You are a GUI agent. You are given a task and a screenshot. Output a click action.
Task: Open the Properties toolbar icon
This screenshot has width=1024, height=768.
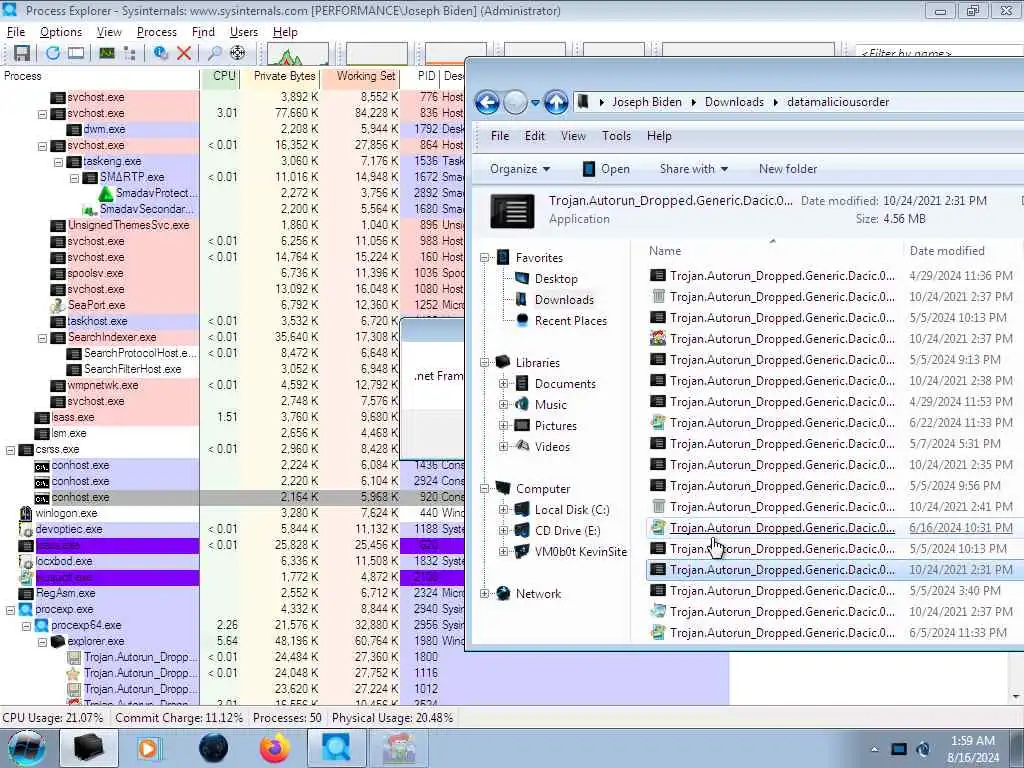tap(161, 53)
